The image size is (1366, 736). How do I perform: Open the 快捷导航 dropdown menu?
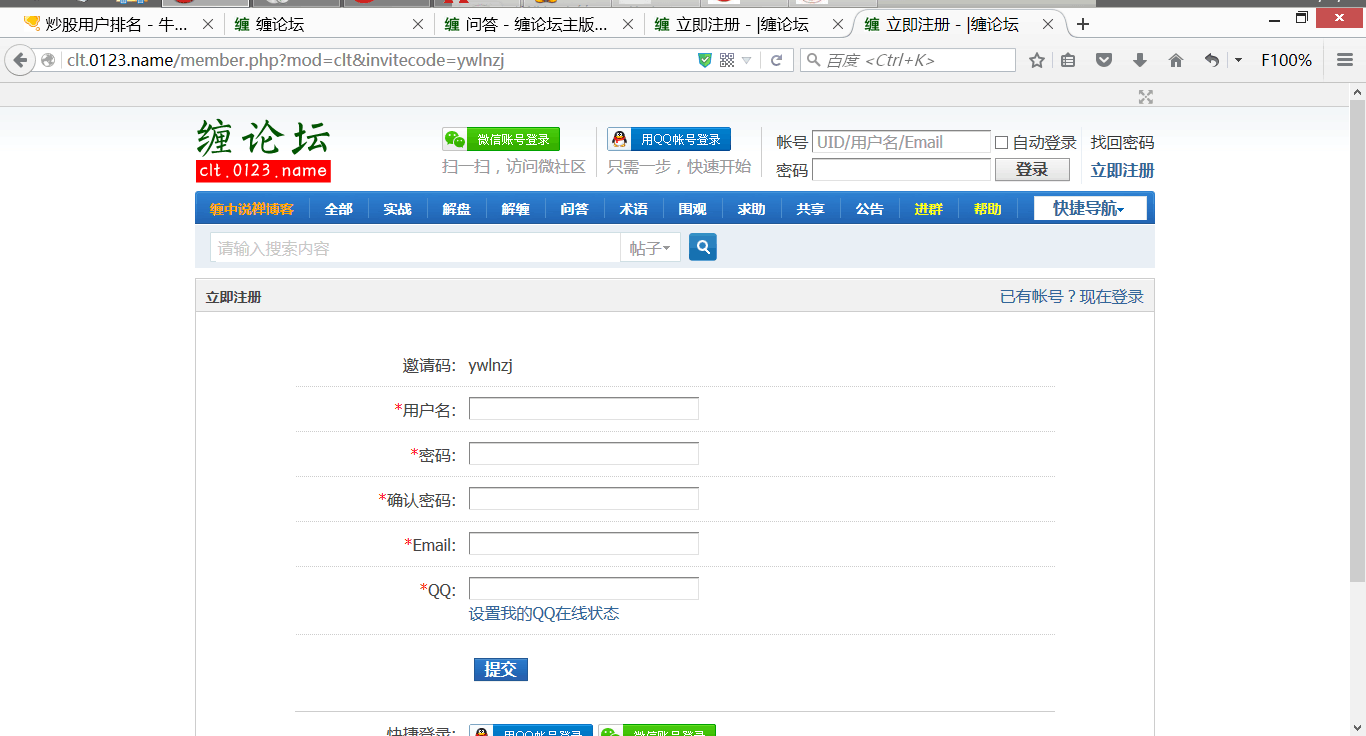1089,209
